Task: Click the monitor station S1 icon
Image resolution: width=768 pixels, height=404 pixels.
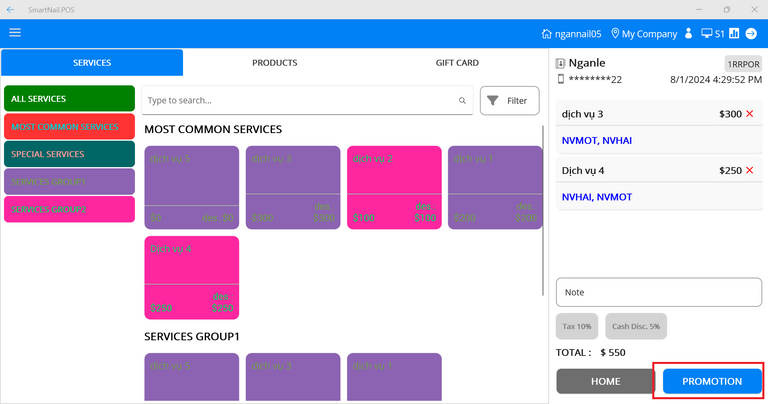Action: click(707, 33)
